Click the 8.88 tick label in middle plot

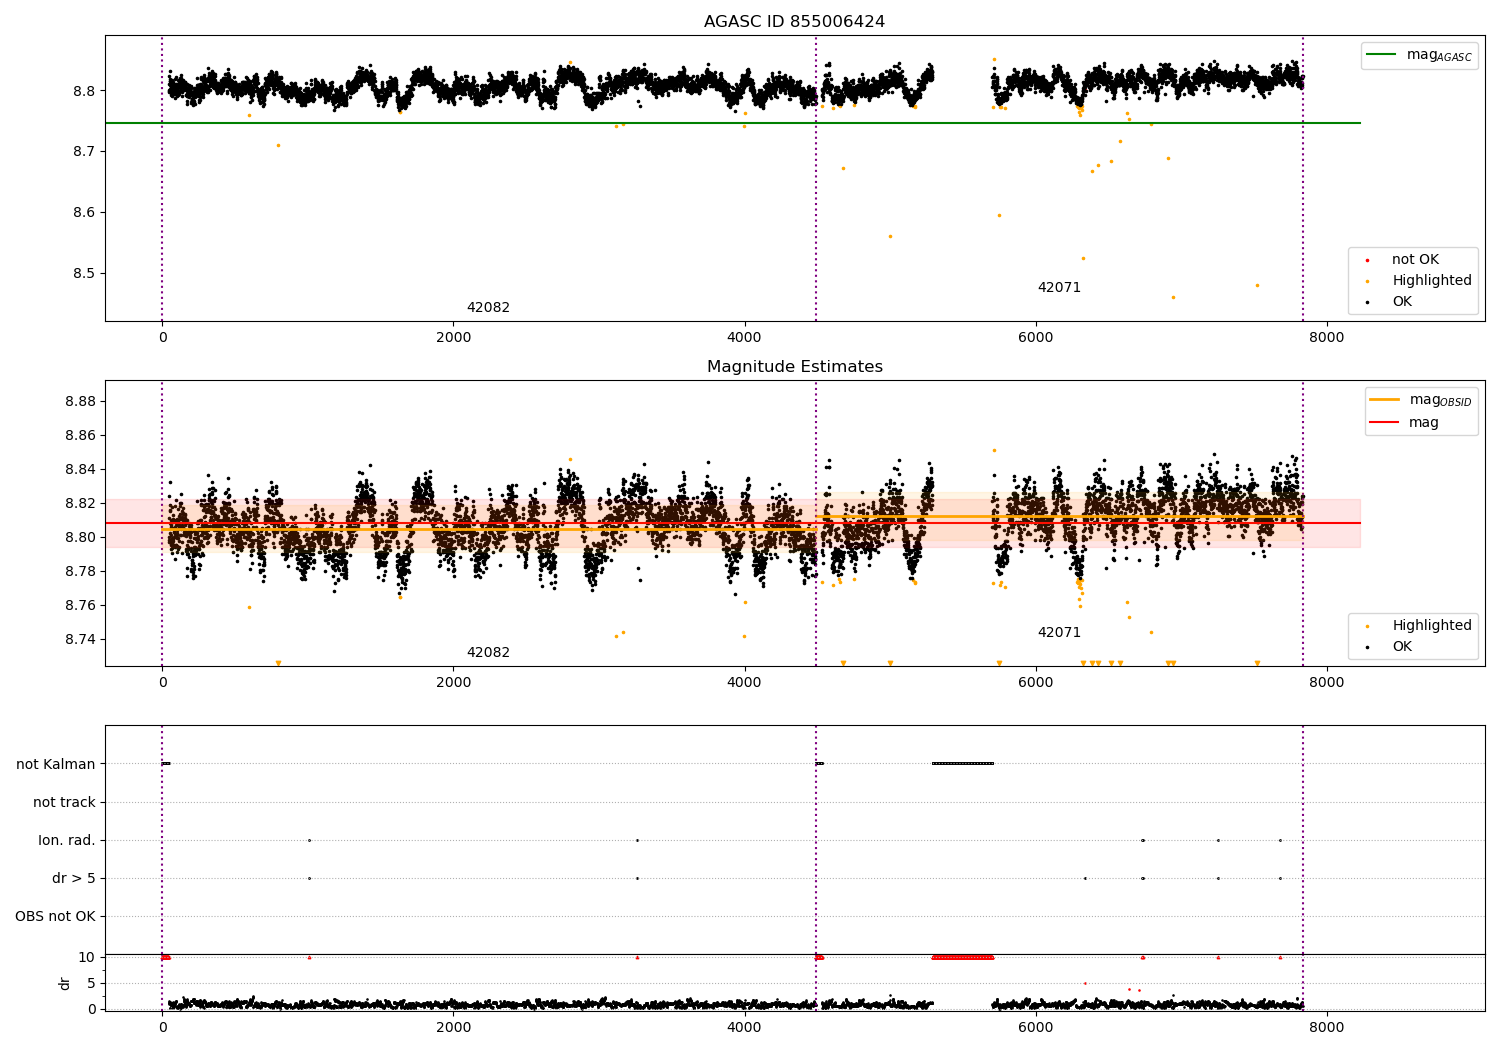(x=80, y=402)
